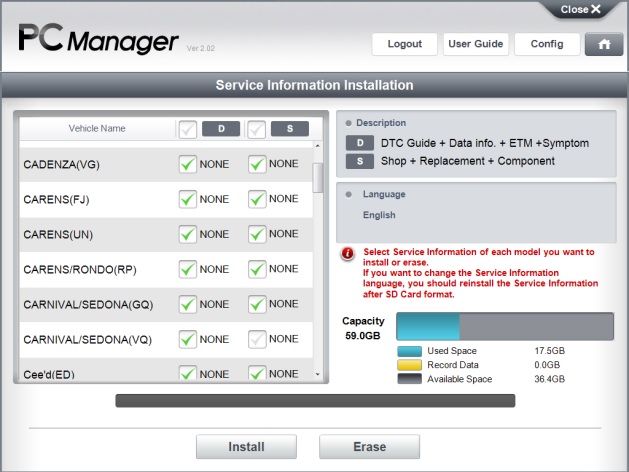The width and height of the screenshot is (629, 472).
Task: Click the English language value
Action: [379, 215]
